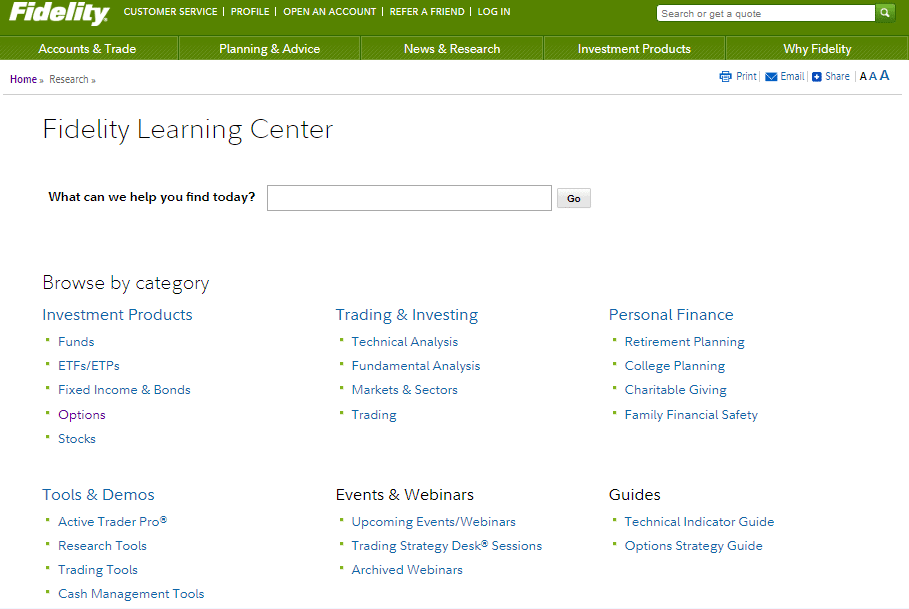
Task: Open the Options link
Action: click(x=82, y=415)
